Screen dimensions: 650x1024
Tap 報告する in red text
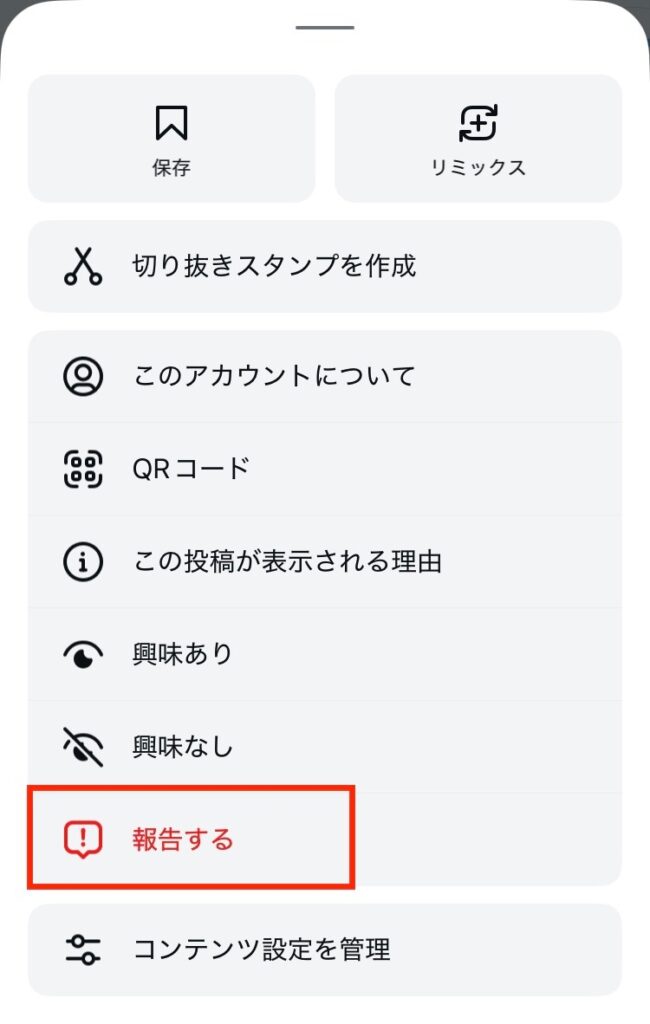coord(183,839)
